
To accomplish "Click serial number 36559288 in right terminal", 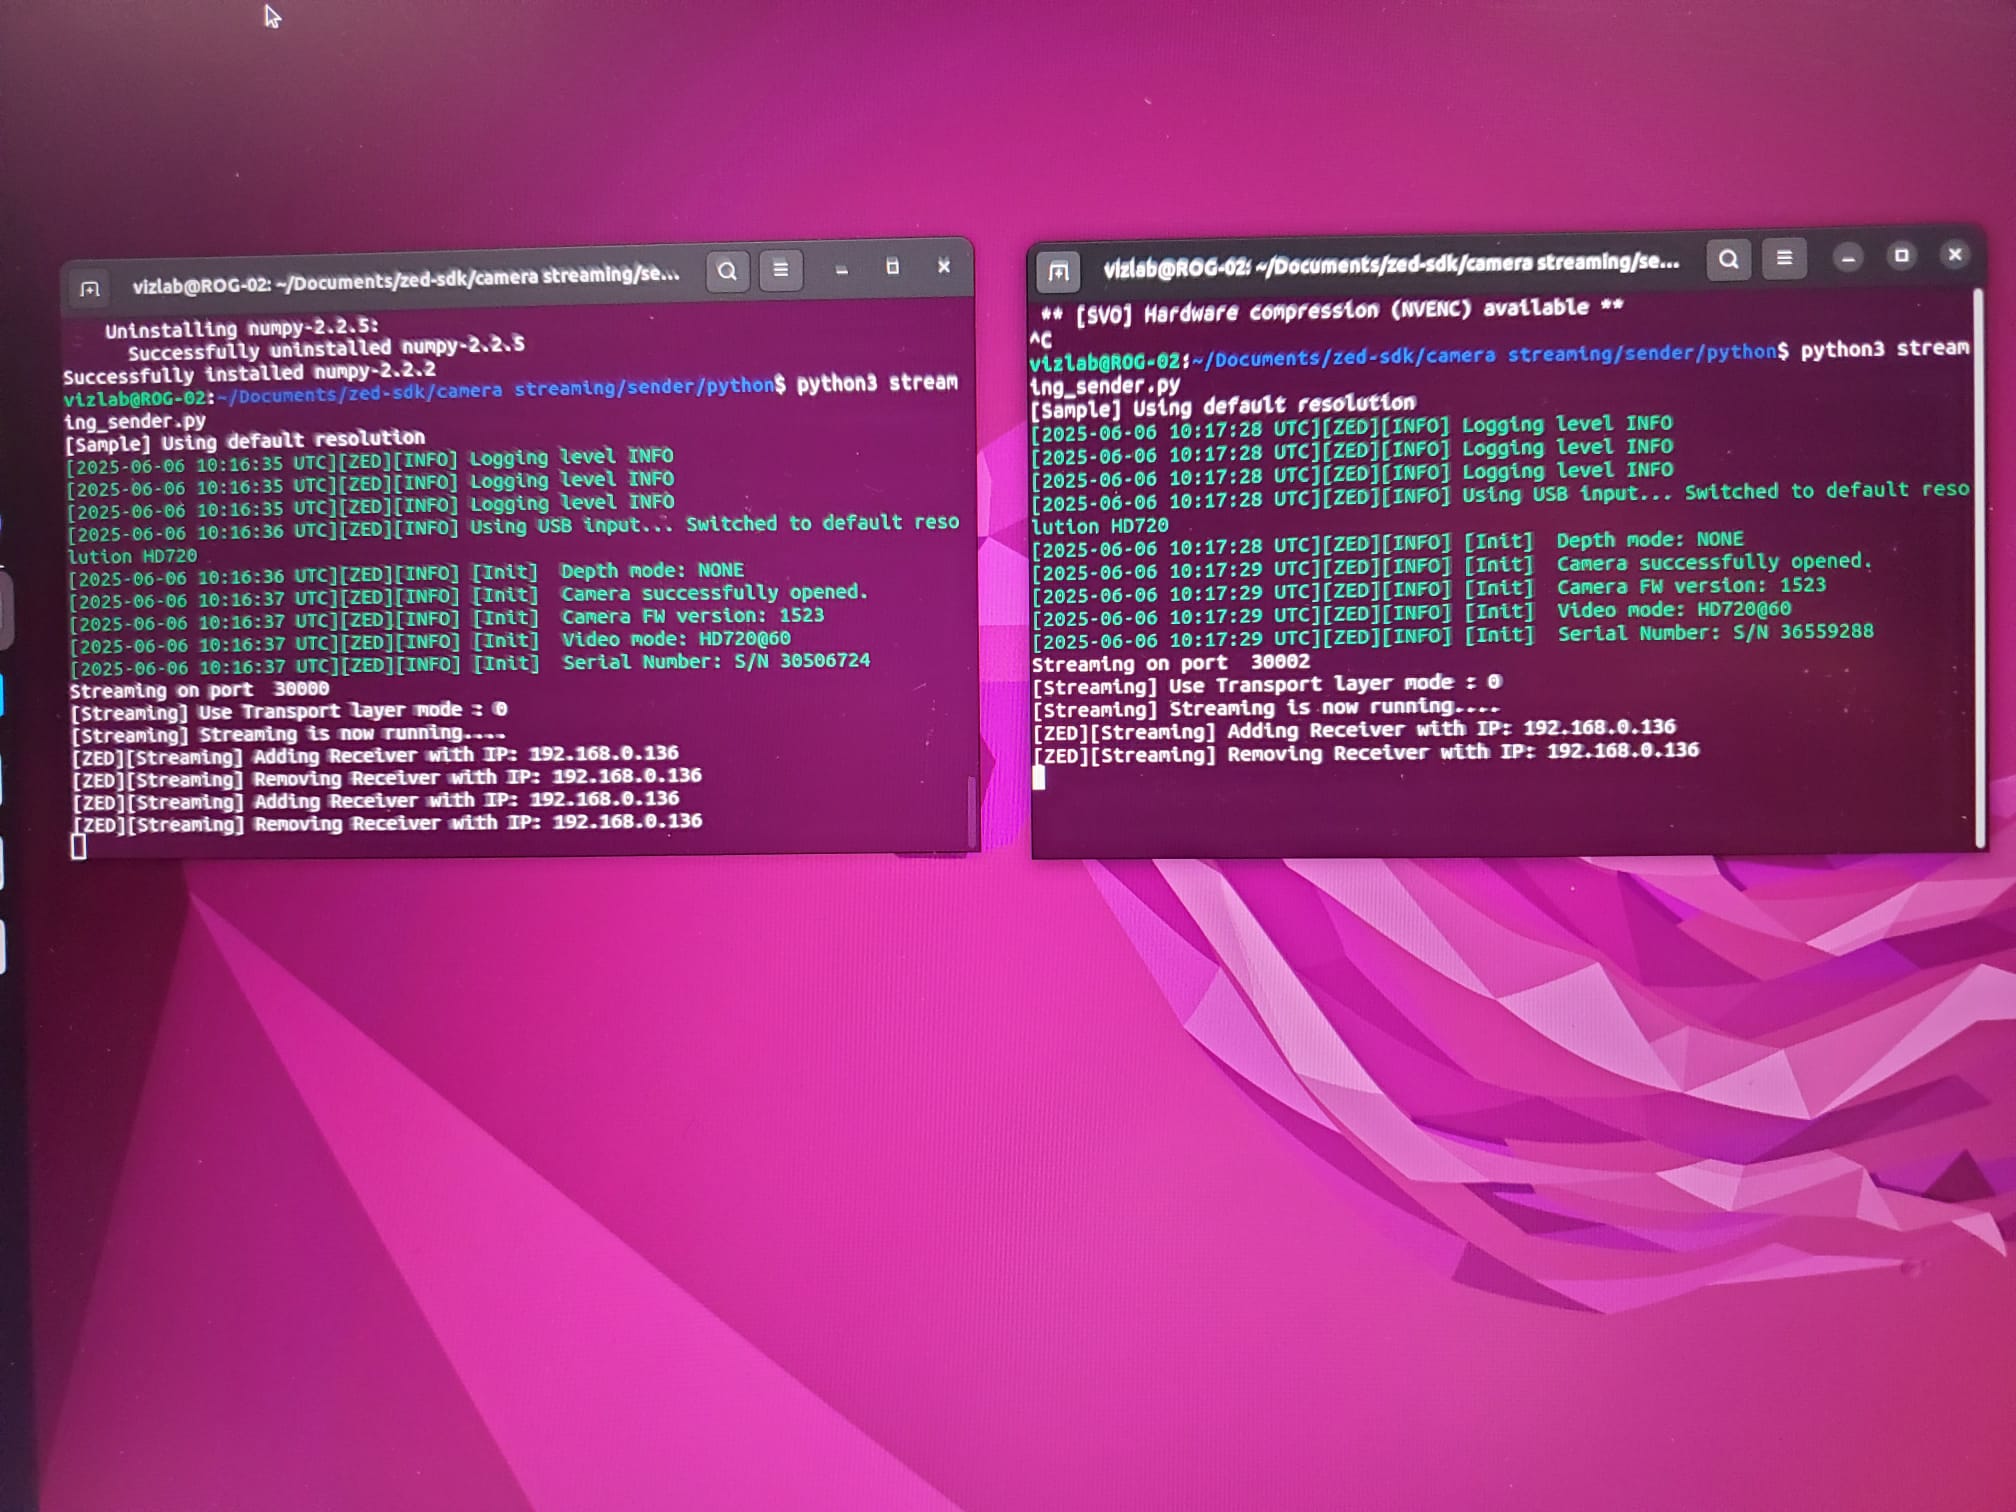I will pyautogui.click(x=1827, y=632).
